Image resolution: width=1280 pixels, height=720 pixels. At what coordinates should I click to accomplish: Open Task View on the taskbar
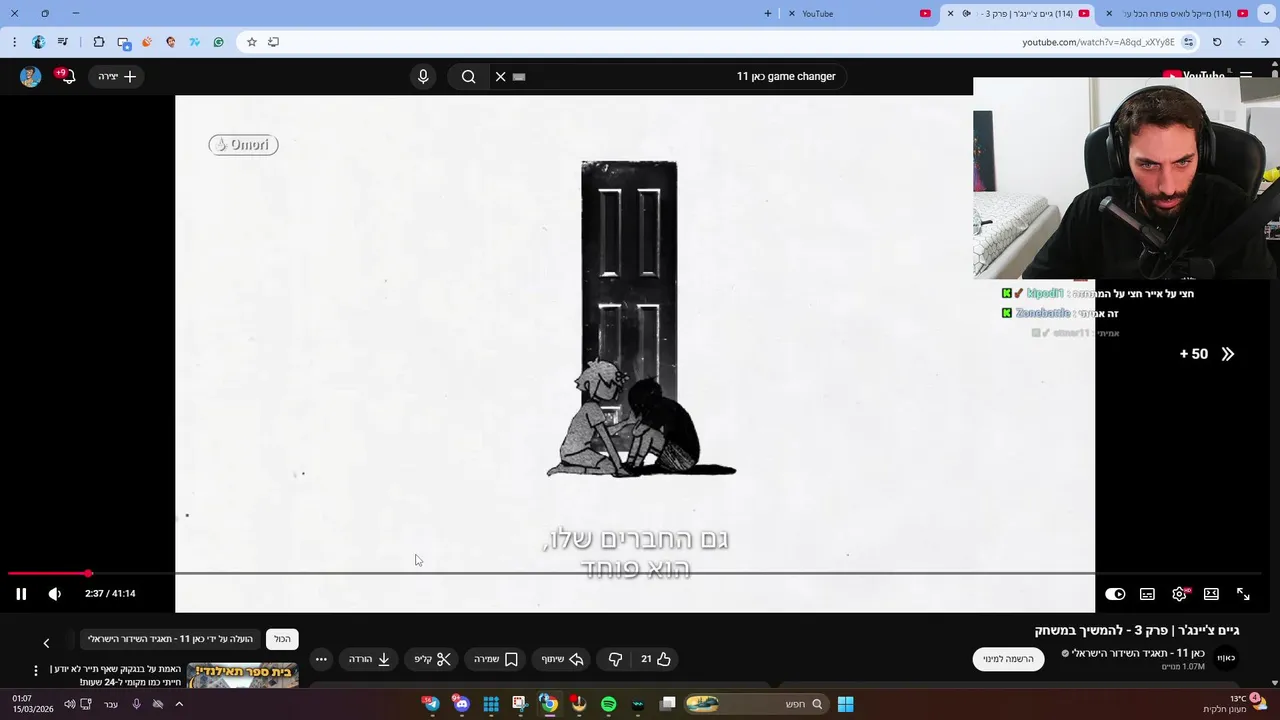[668, 704]
